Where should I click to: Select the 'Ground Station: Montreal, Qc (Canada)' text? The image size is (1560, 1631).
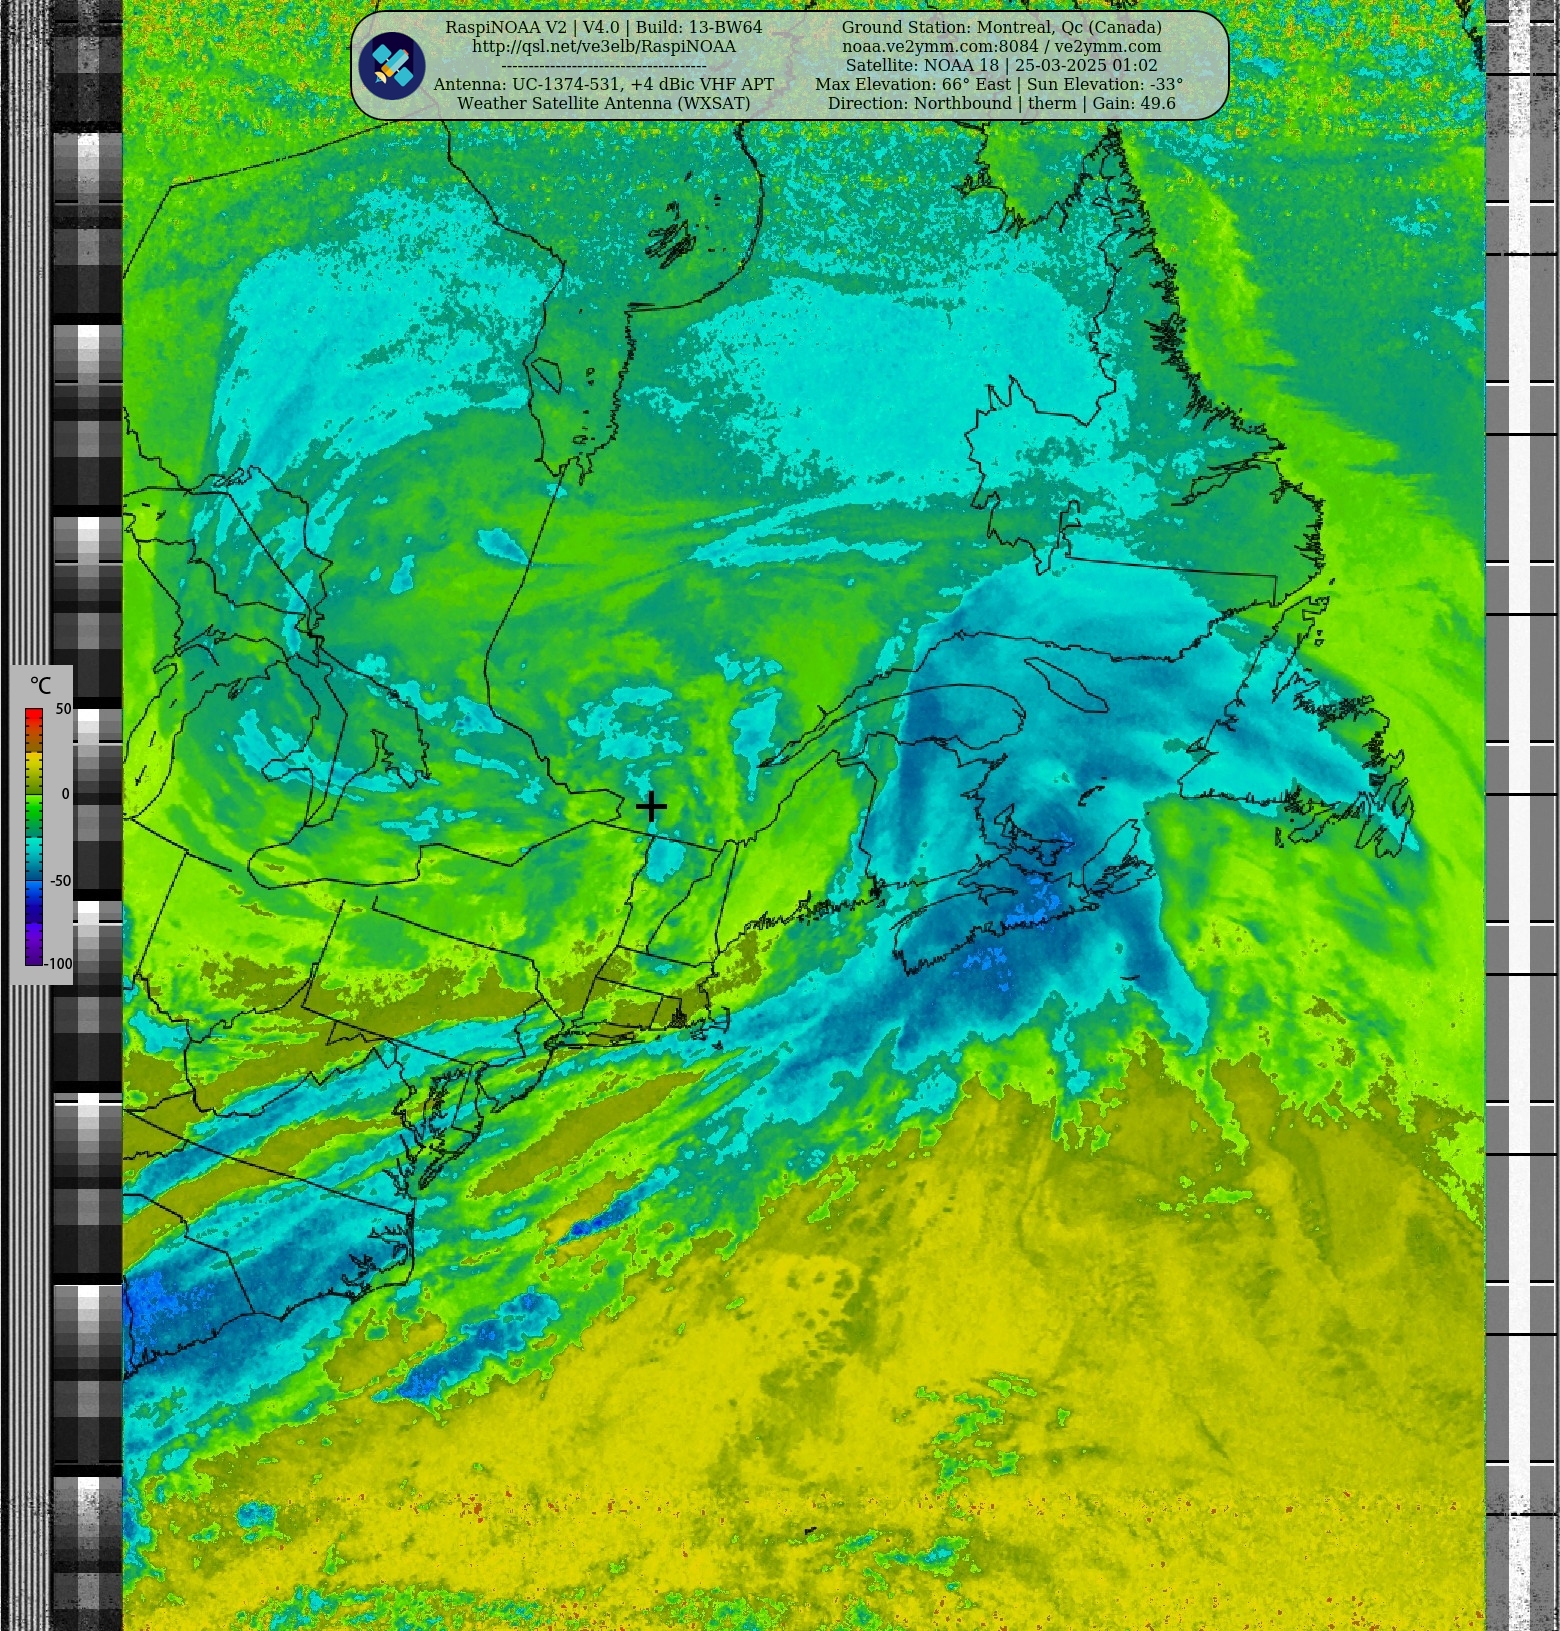[1001, 28]
